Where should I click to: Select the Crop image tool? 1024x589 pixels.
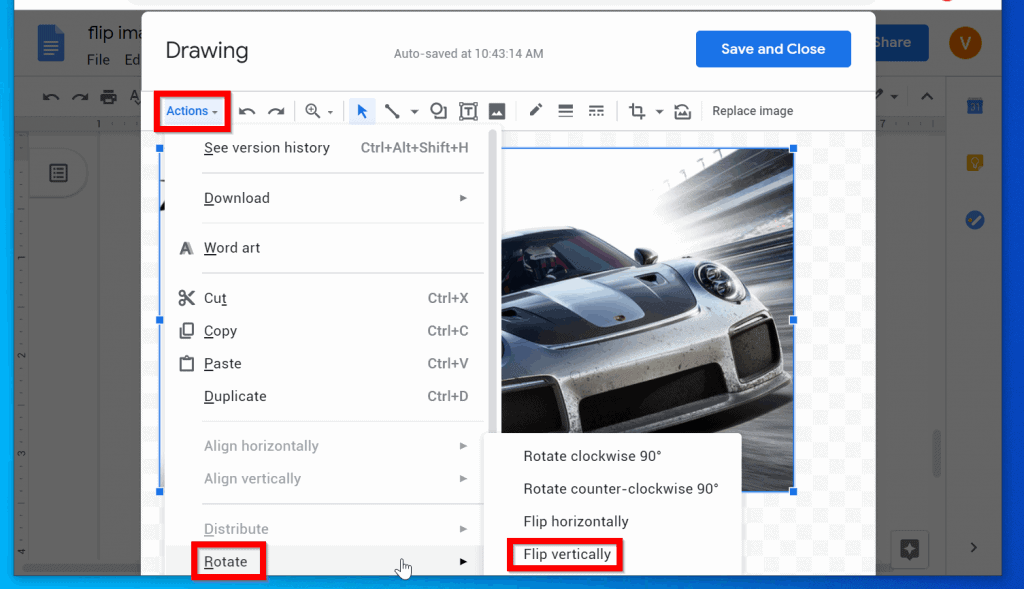(x=637, y=111)
